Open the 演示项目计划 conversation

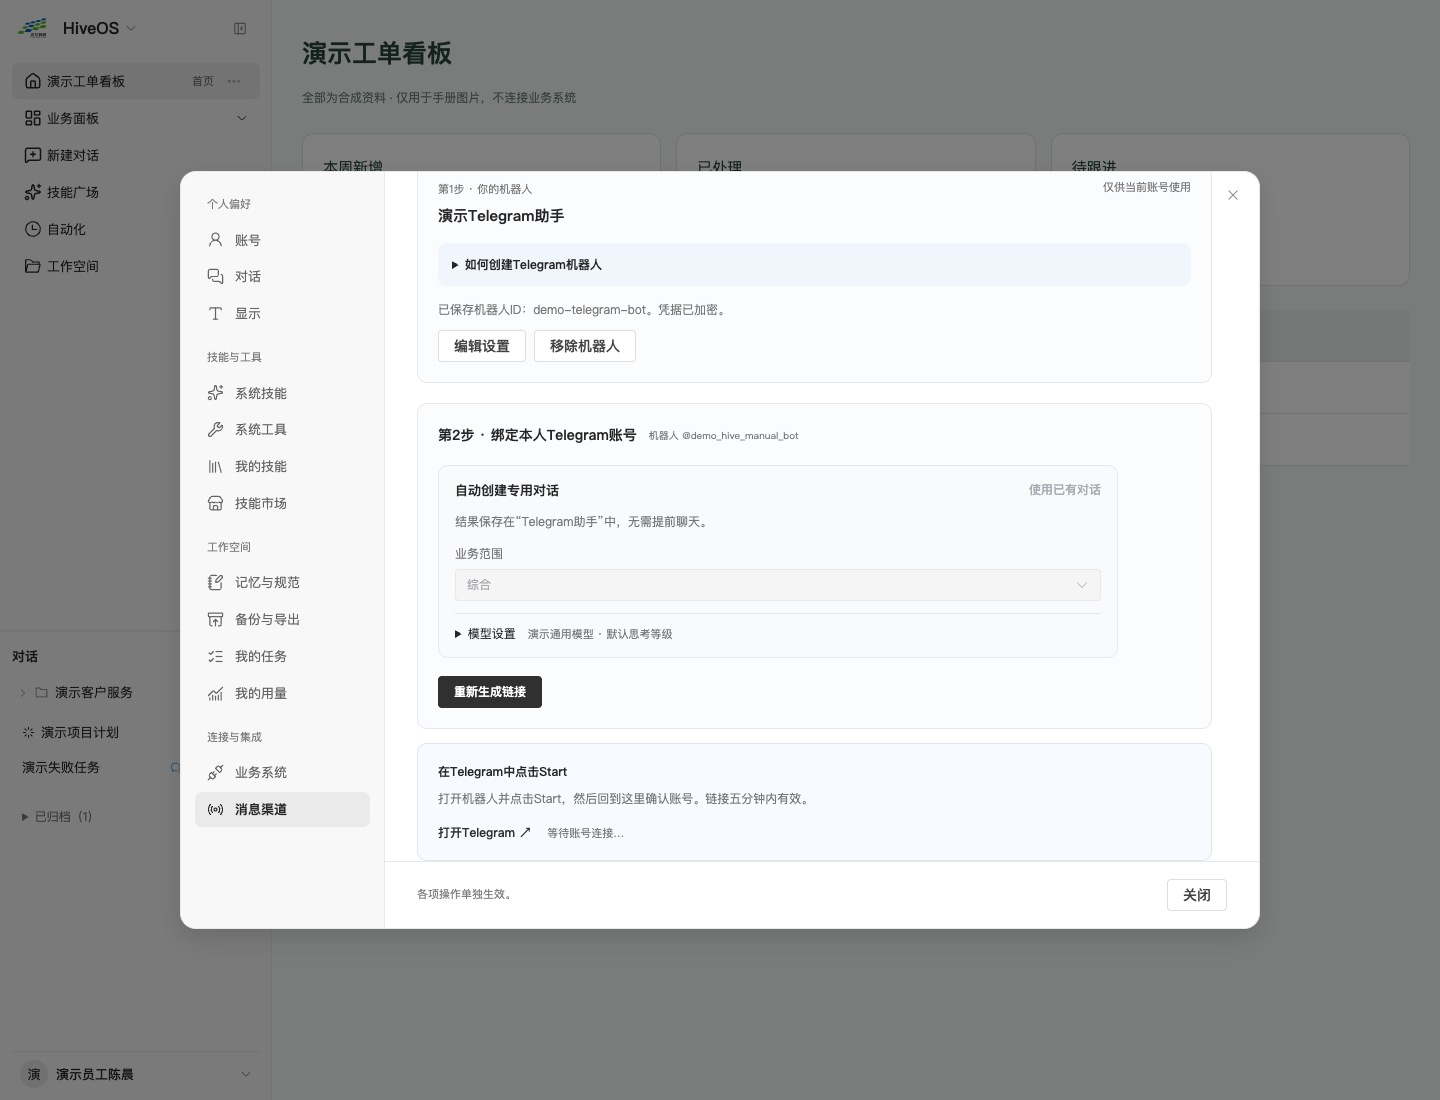(80, 732)
